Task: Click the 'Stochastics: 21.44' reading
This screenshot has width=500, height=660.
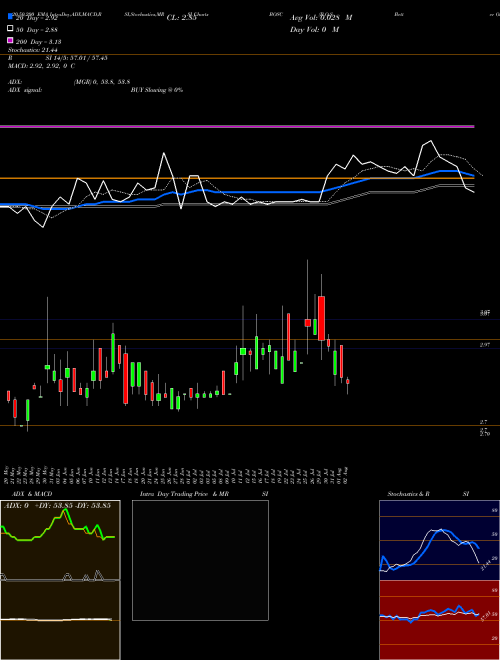Action: [x=32, y=50]
